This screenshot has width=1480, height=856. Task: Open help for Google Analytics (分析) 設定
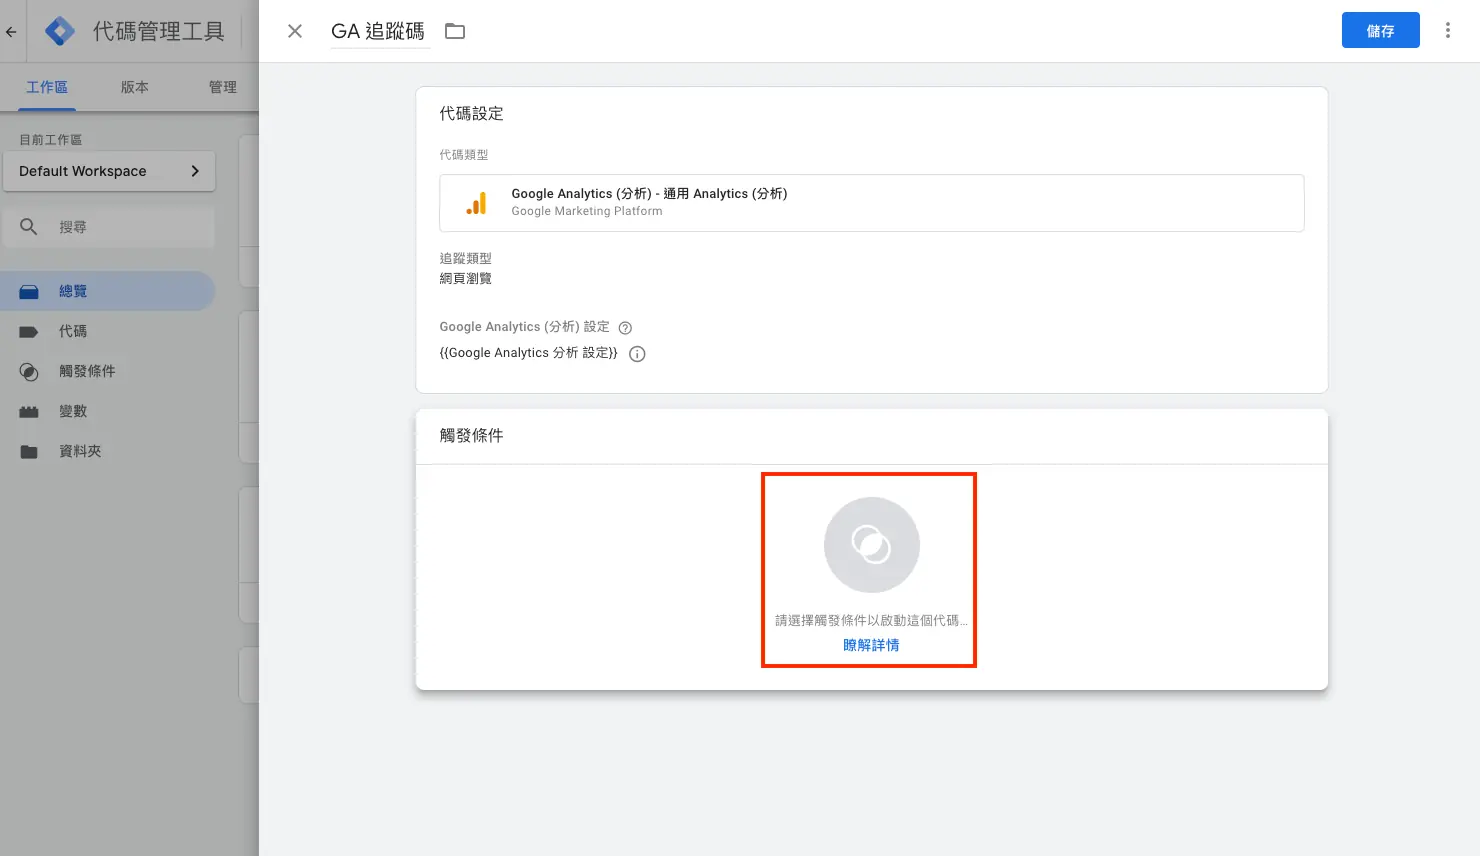point(625,328)
